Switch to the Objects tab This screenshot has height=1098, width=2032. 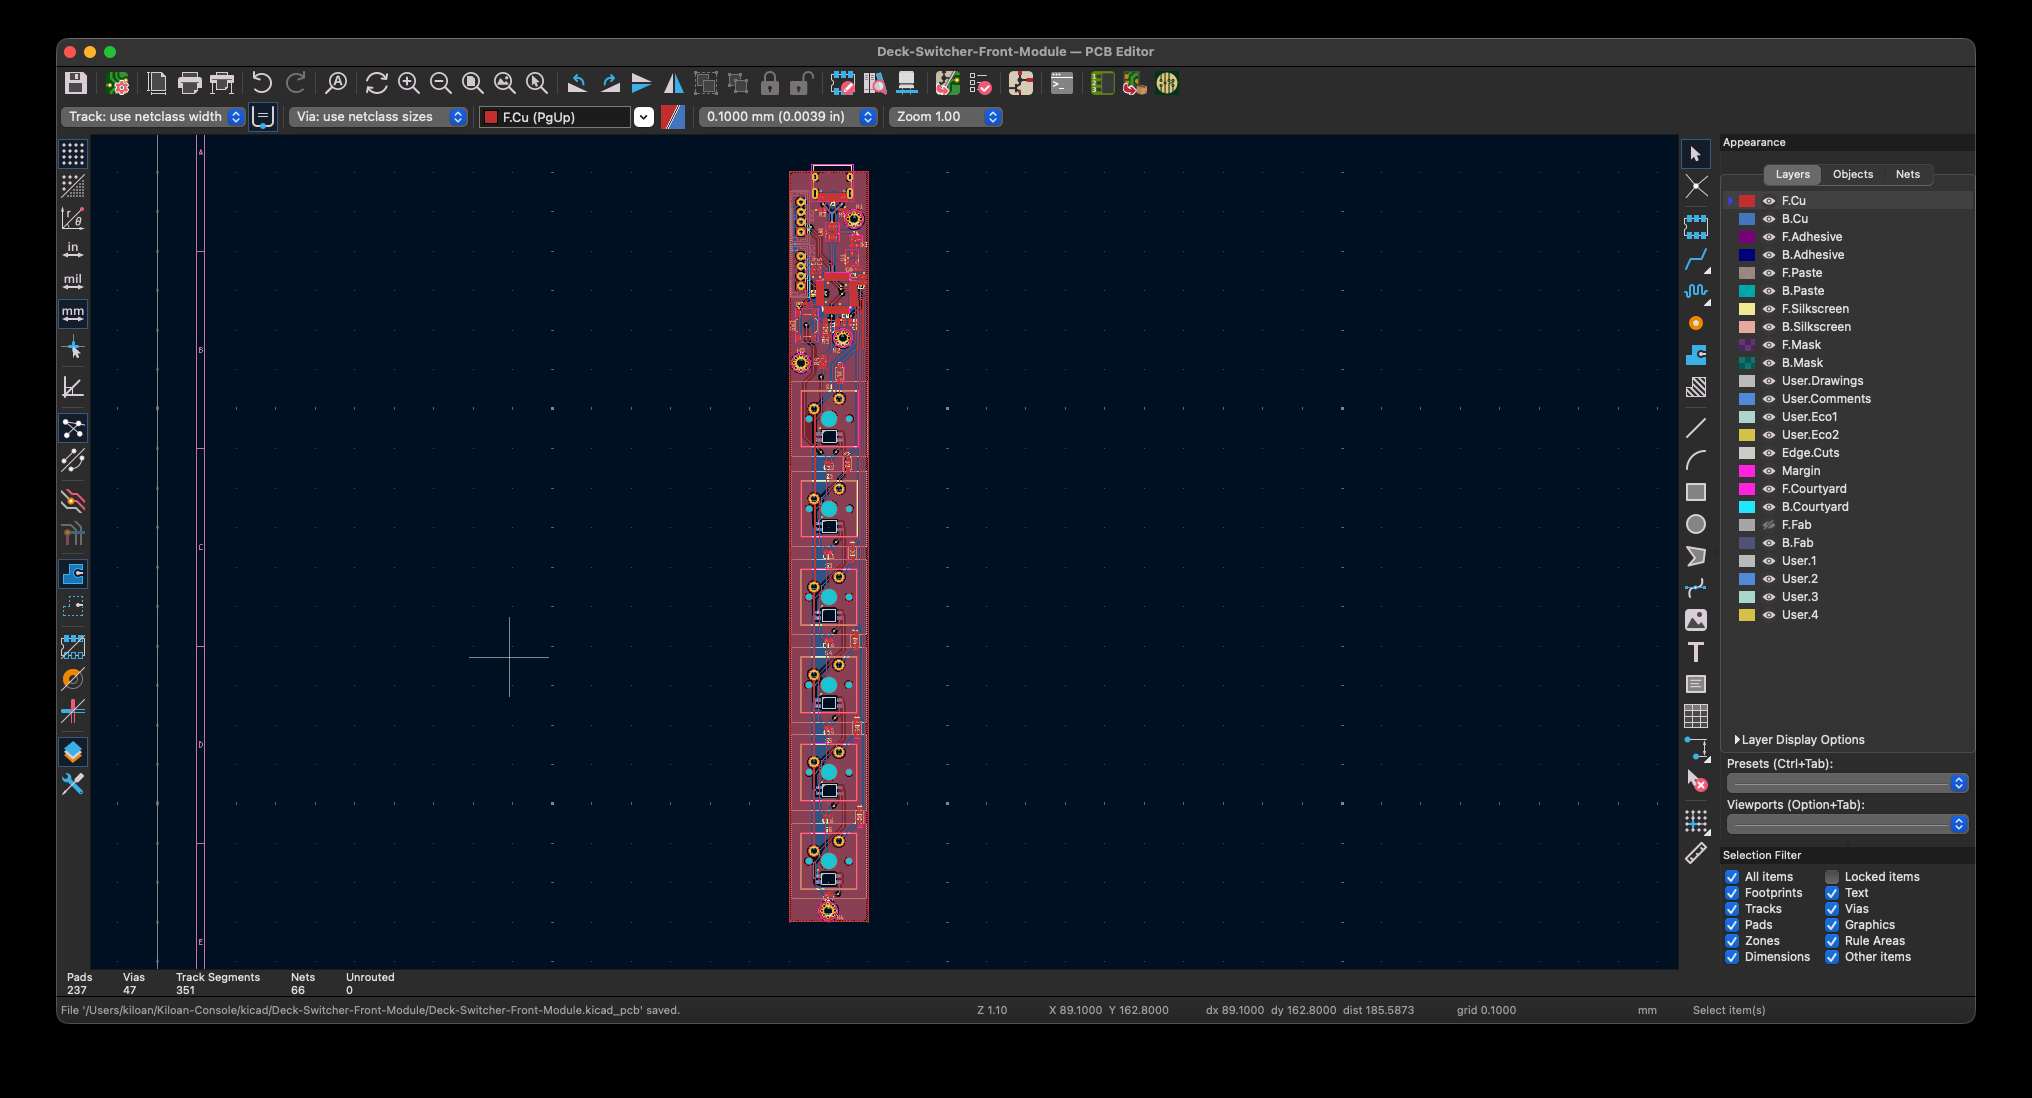tap(1852, 174)
